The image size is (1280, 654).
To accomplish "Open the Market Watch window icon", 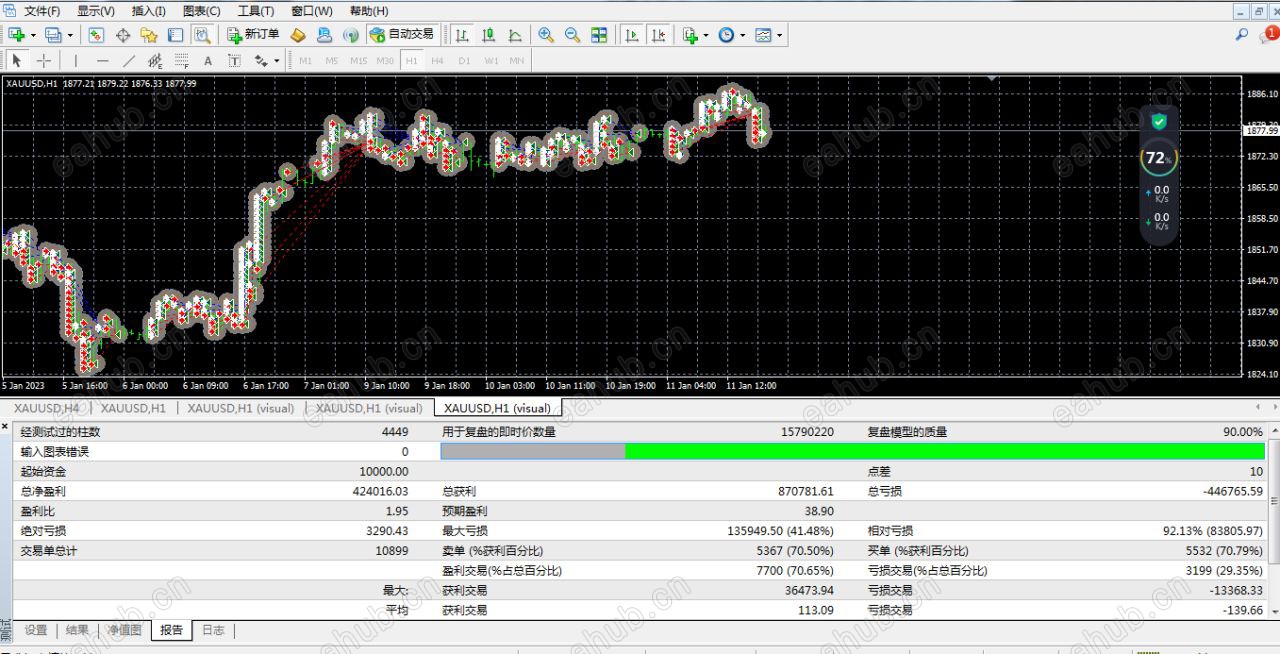I will click(96, 35).
